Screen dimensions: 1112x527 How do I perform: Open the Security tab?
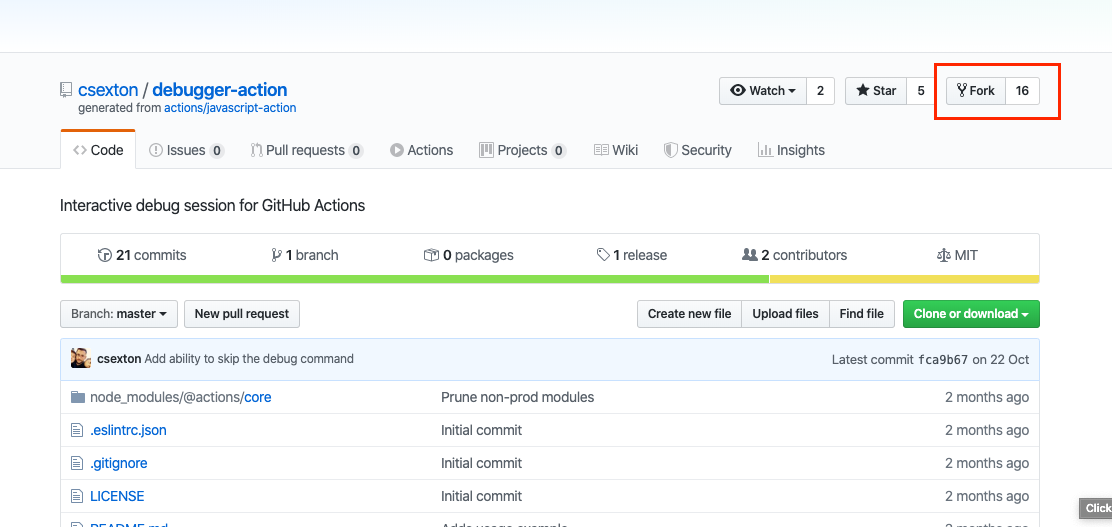697,150
